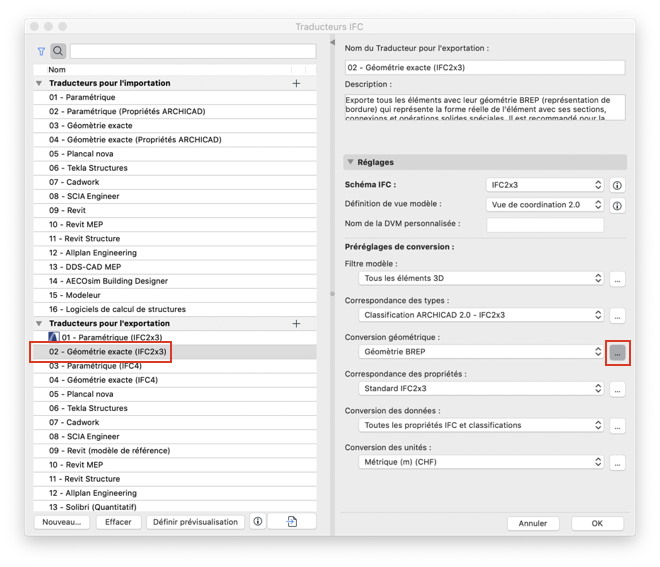Screen dimensions: 660x567
Task: Select import translator 03 - Géomètrie exacte
Action: [175, 125]
